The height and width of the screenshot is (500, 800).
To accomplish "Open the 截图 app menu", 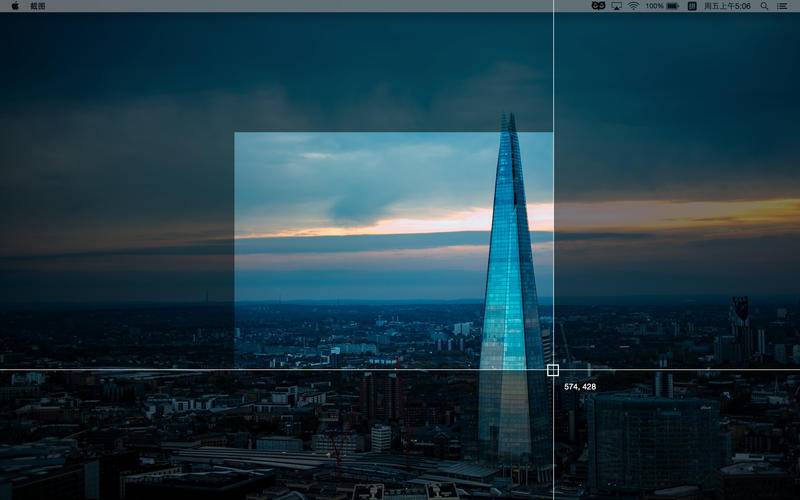I will pos(38,6).
